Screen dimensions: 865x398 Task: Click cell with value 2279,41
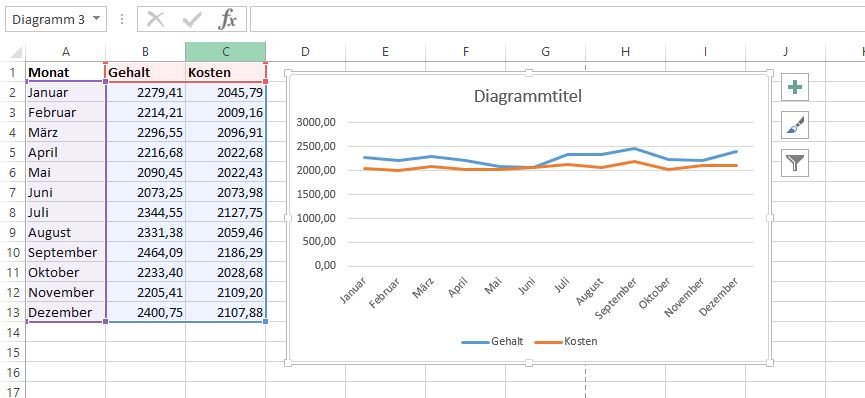click(145, 92)
